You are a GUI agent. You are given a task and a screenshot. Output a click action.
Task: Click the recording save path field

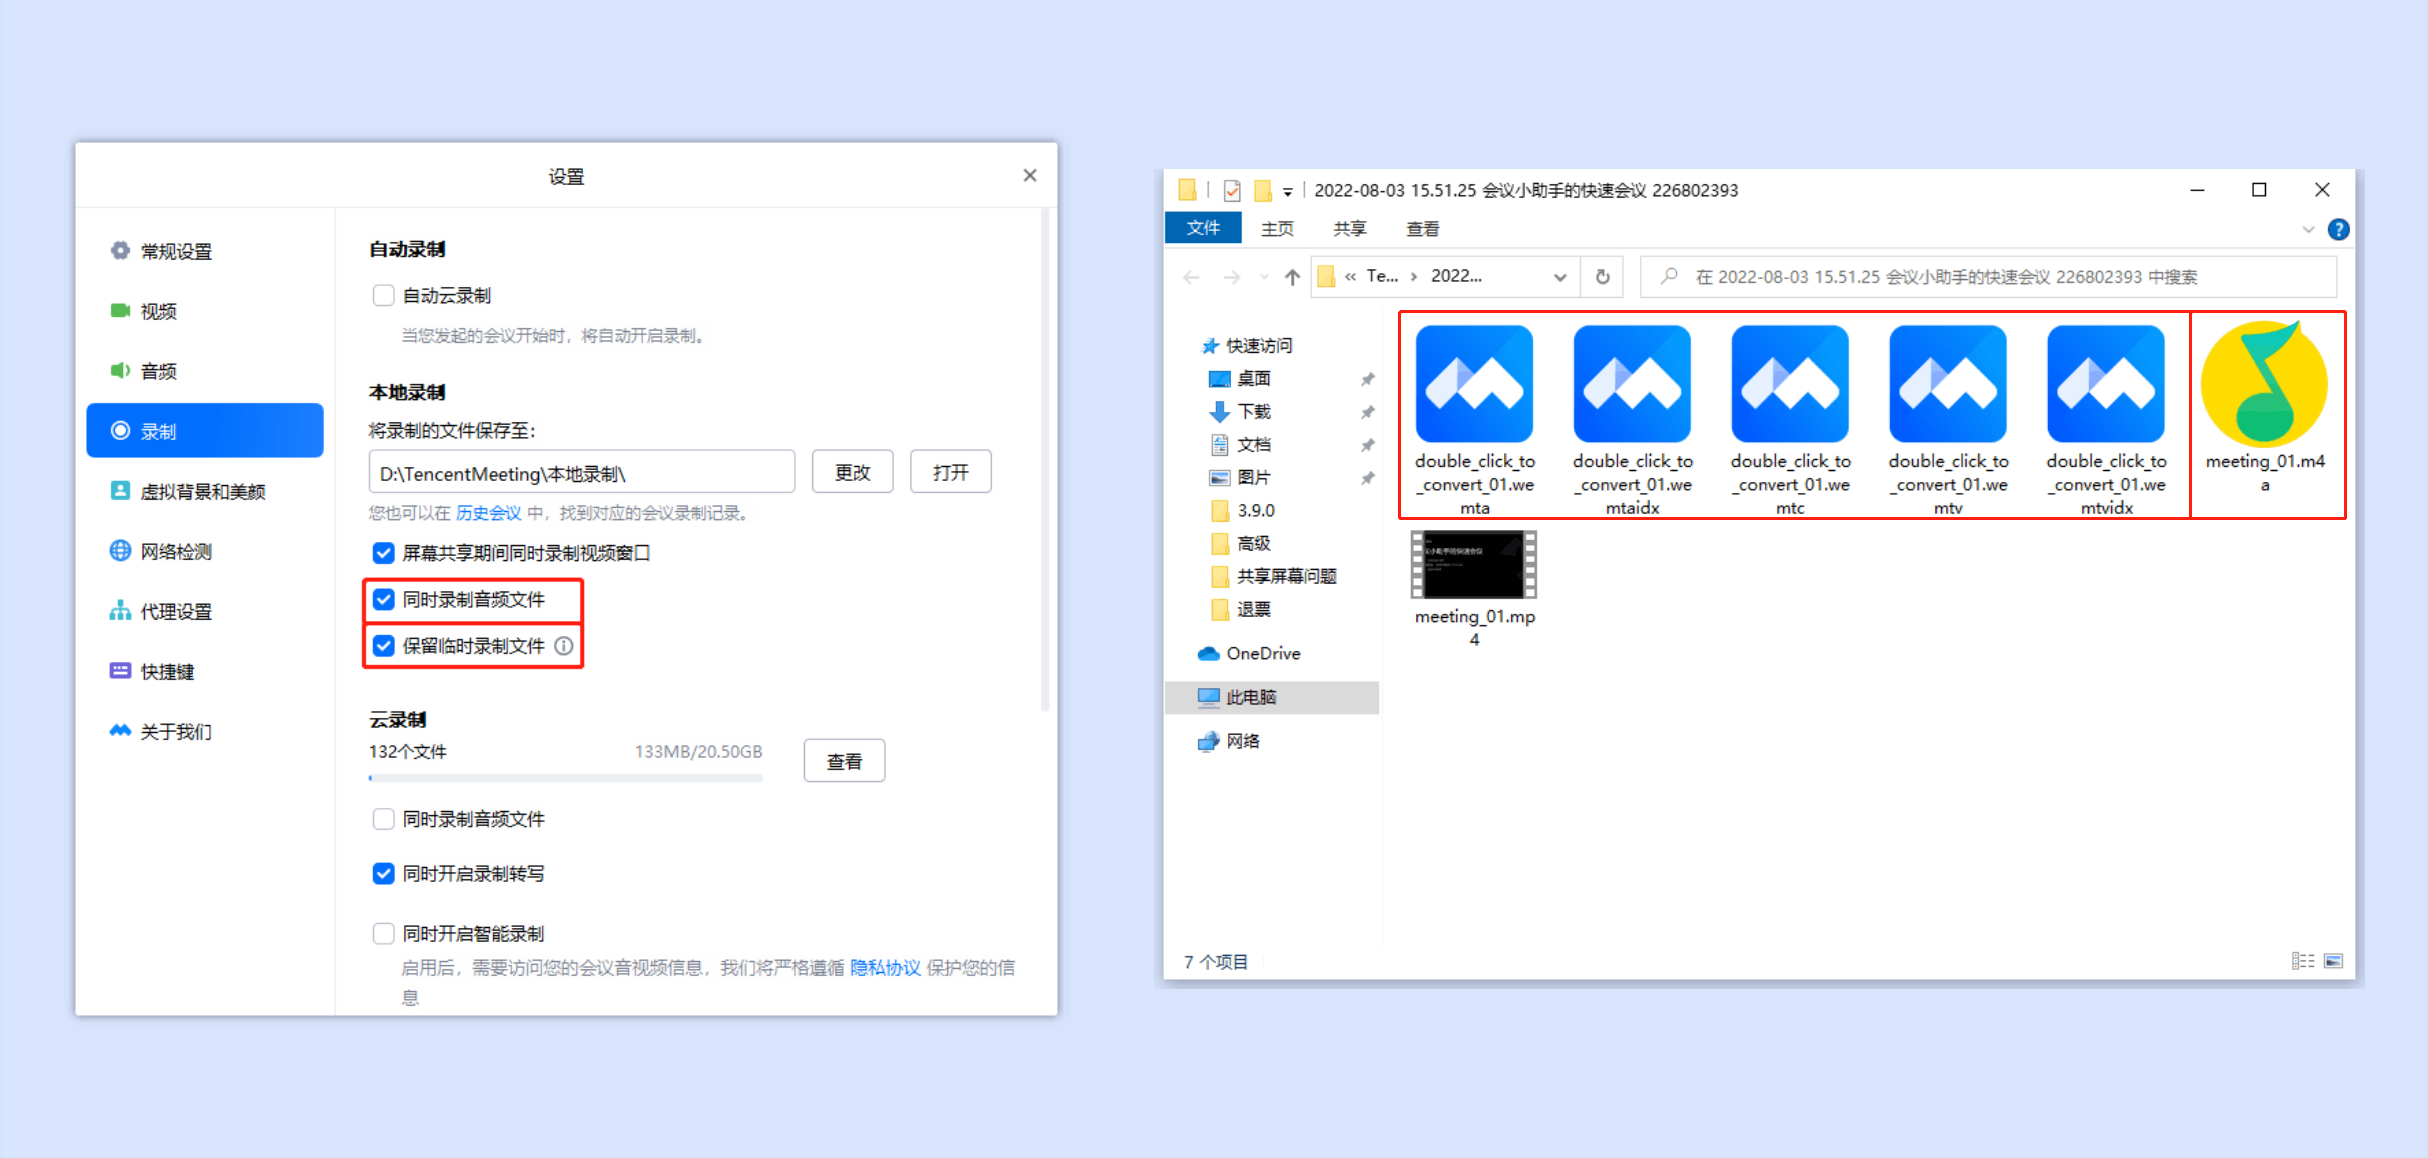(582, 472)
